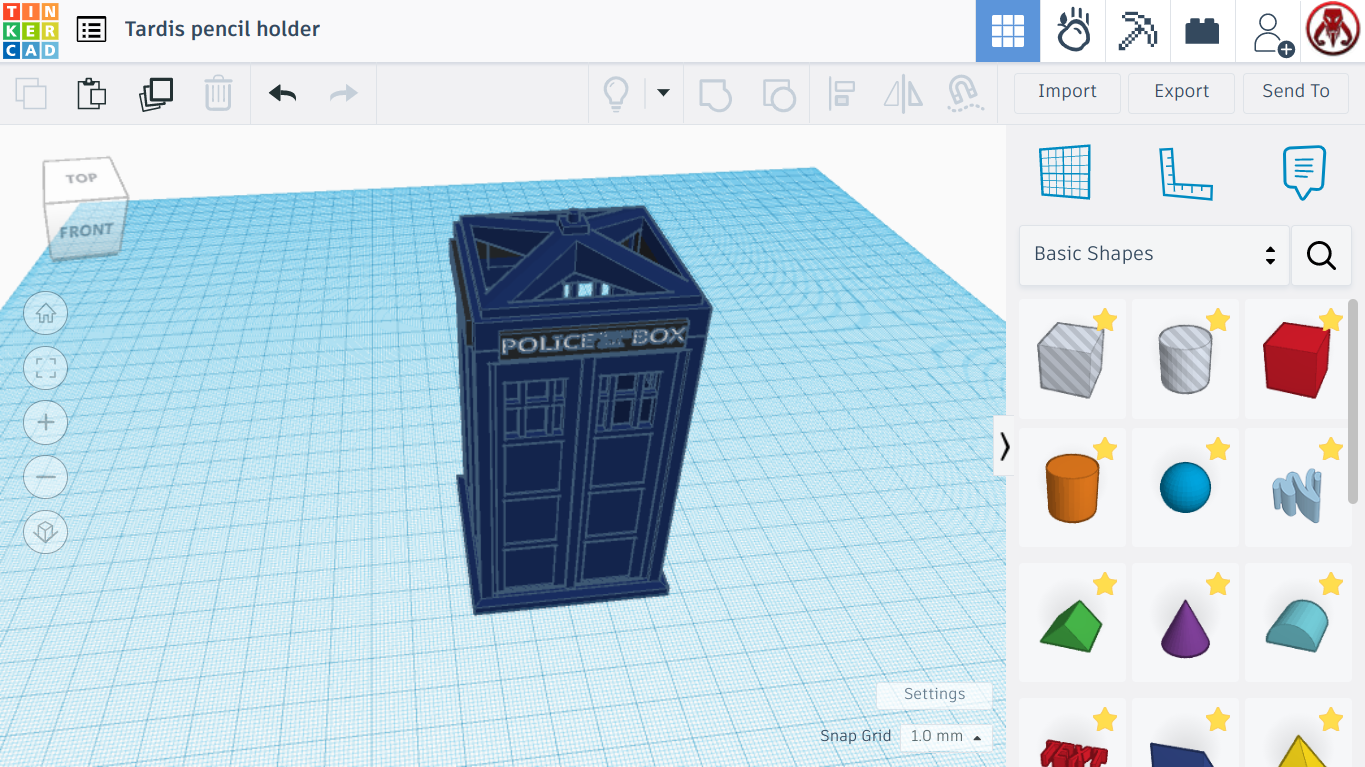Click the Group shapes icon

(715, 94)
